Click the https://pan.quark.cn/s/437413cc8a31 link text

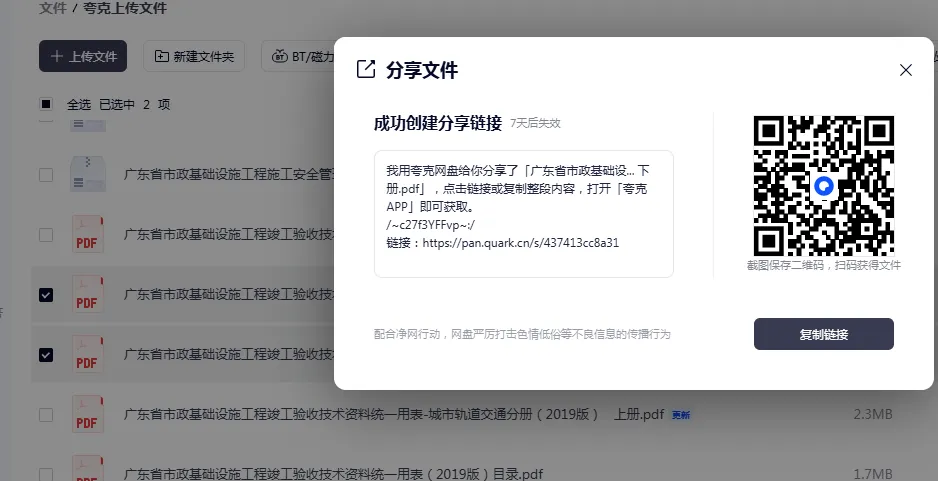[x=520, y=243]
